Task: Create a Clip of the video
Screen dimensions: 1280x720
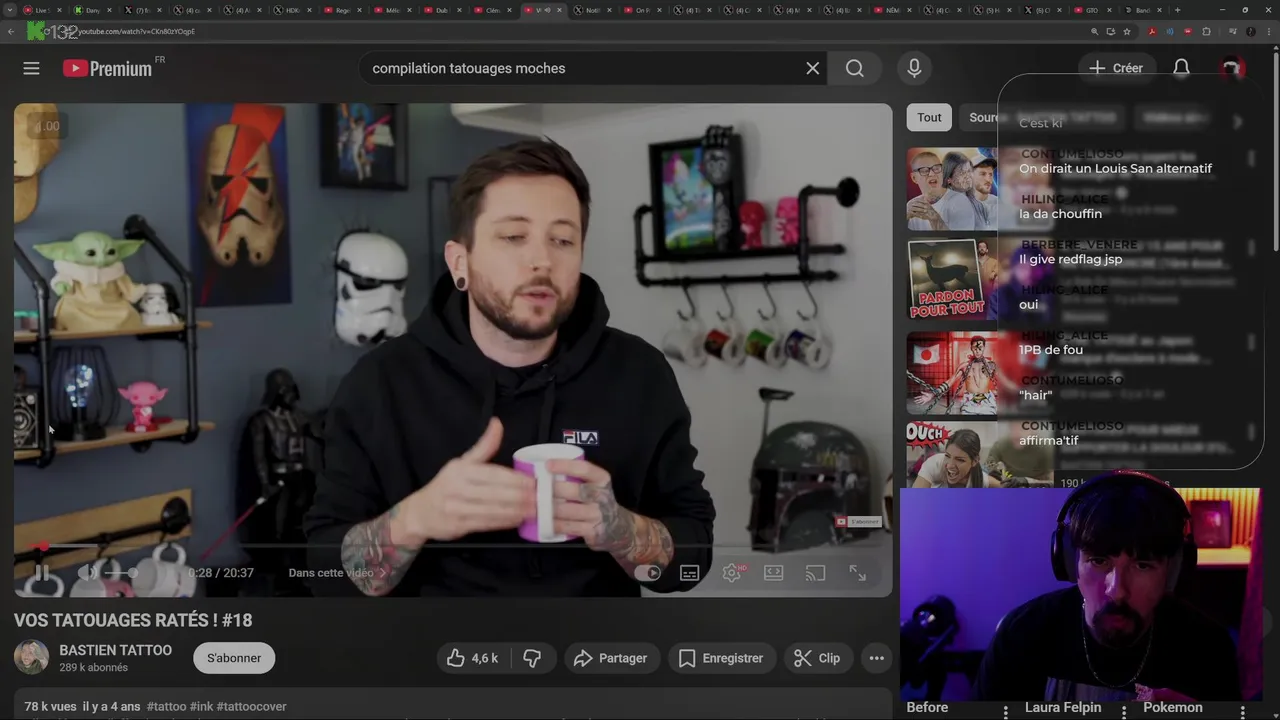Action: click(x=817, y=658)
